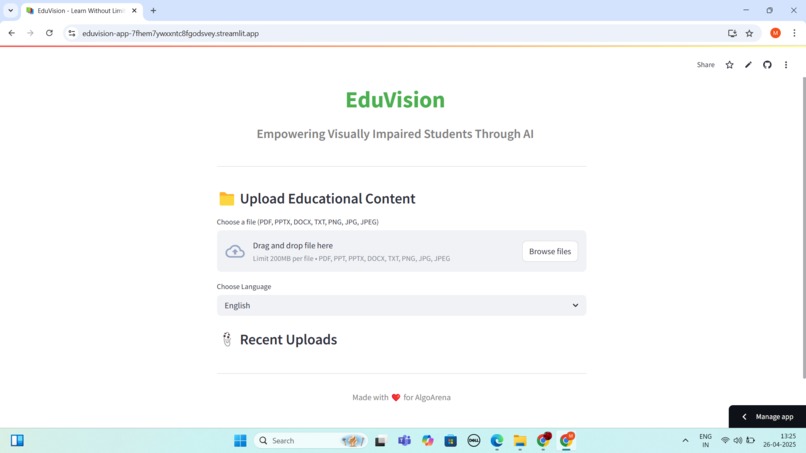Click the pencil edit icon
Screen dimensions: 806x453
coord(748,65)
